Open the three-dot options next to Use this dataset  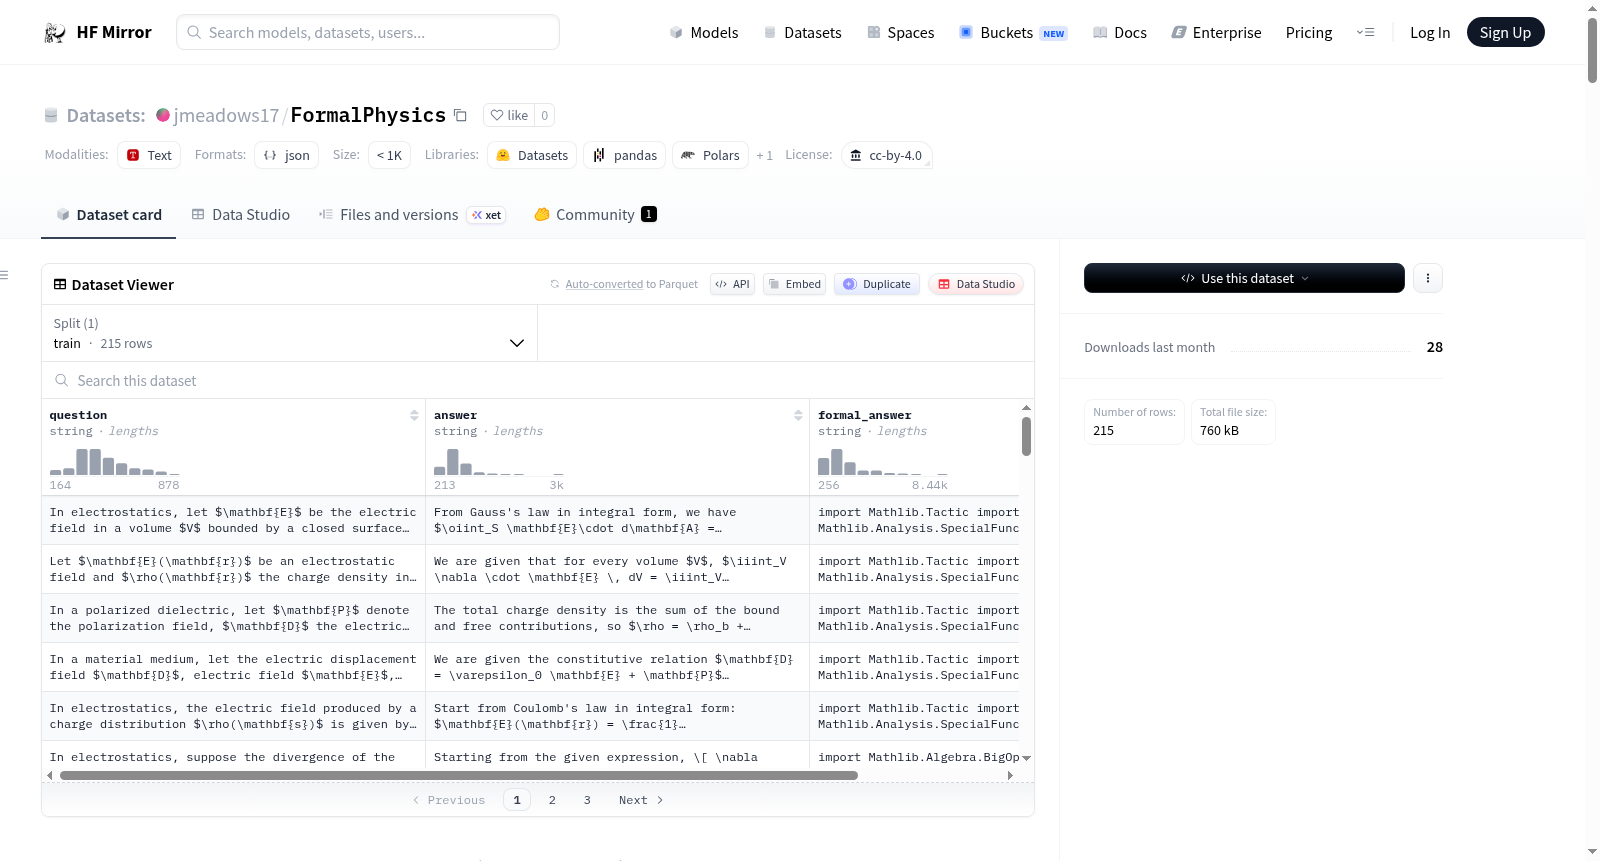(1428, 278)
